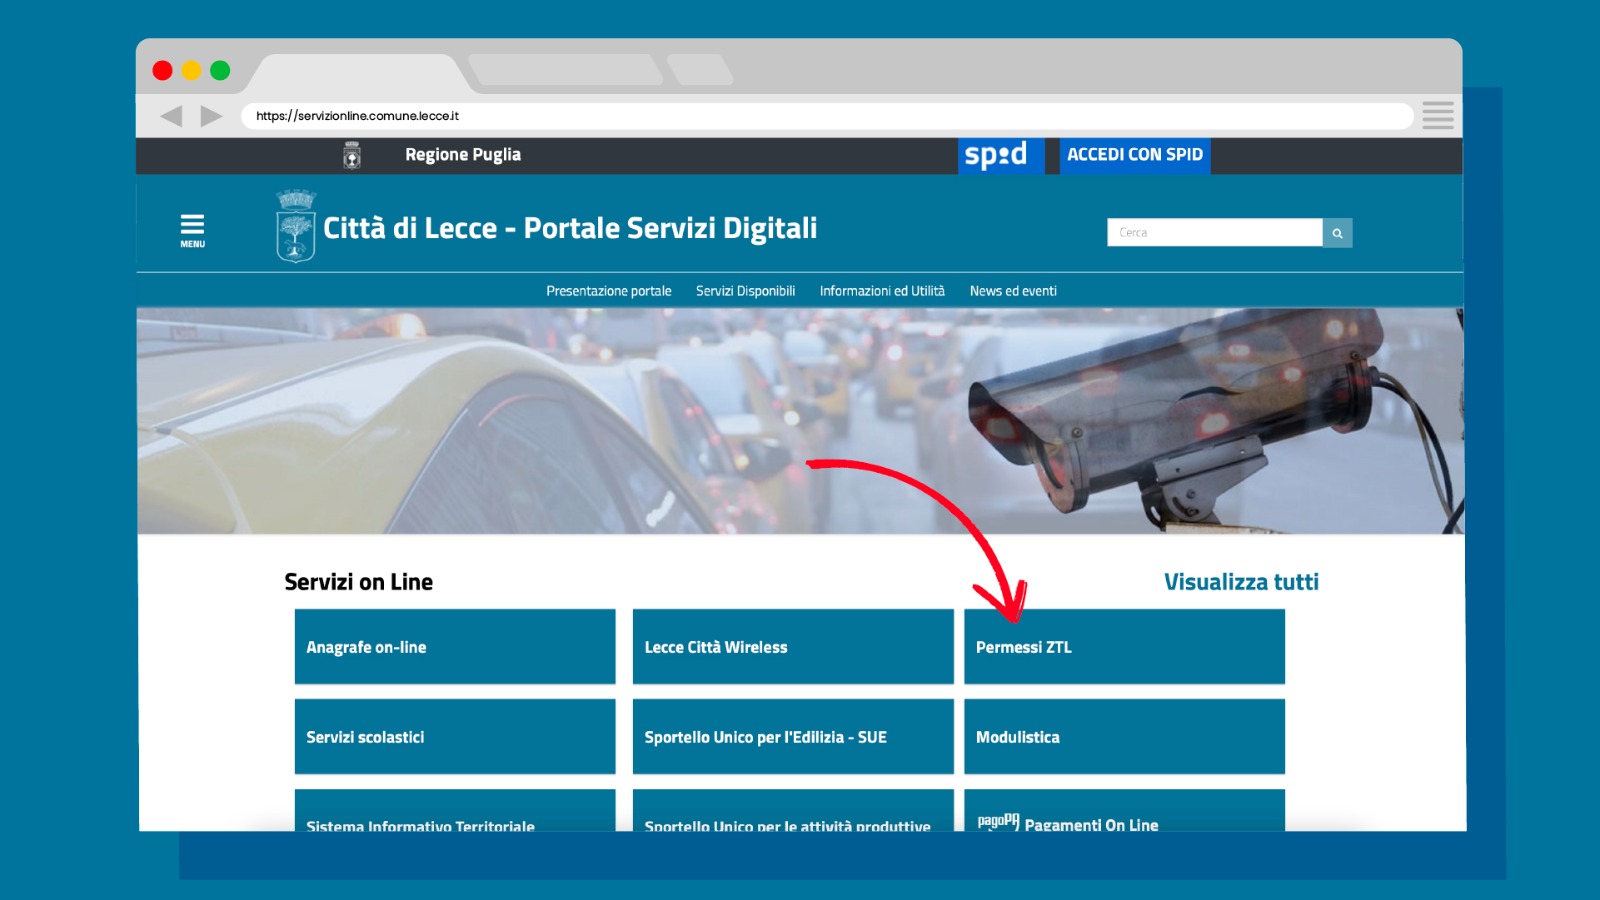Open Servizi Disponibili menu item
Viewport: 1600px width, 900px height.
(746, 291)
